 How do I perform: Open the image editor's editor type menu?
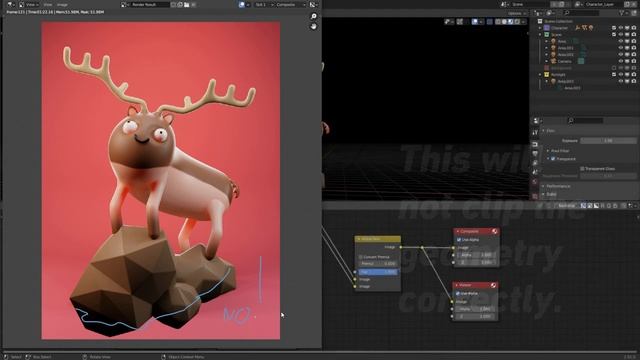coord(11,4)
